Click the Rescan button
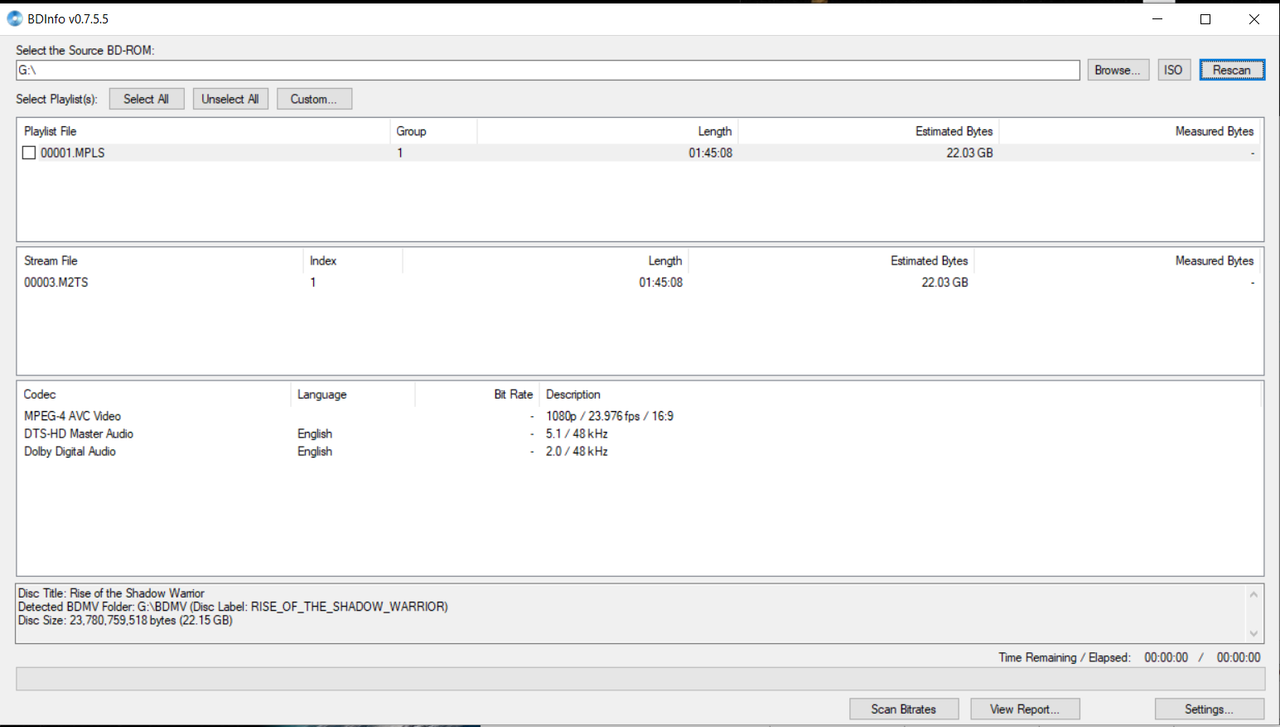The width and height of the screenshot is (1280, 727). 1232,70
